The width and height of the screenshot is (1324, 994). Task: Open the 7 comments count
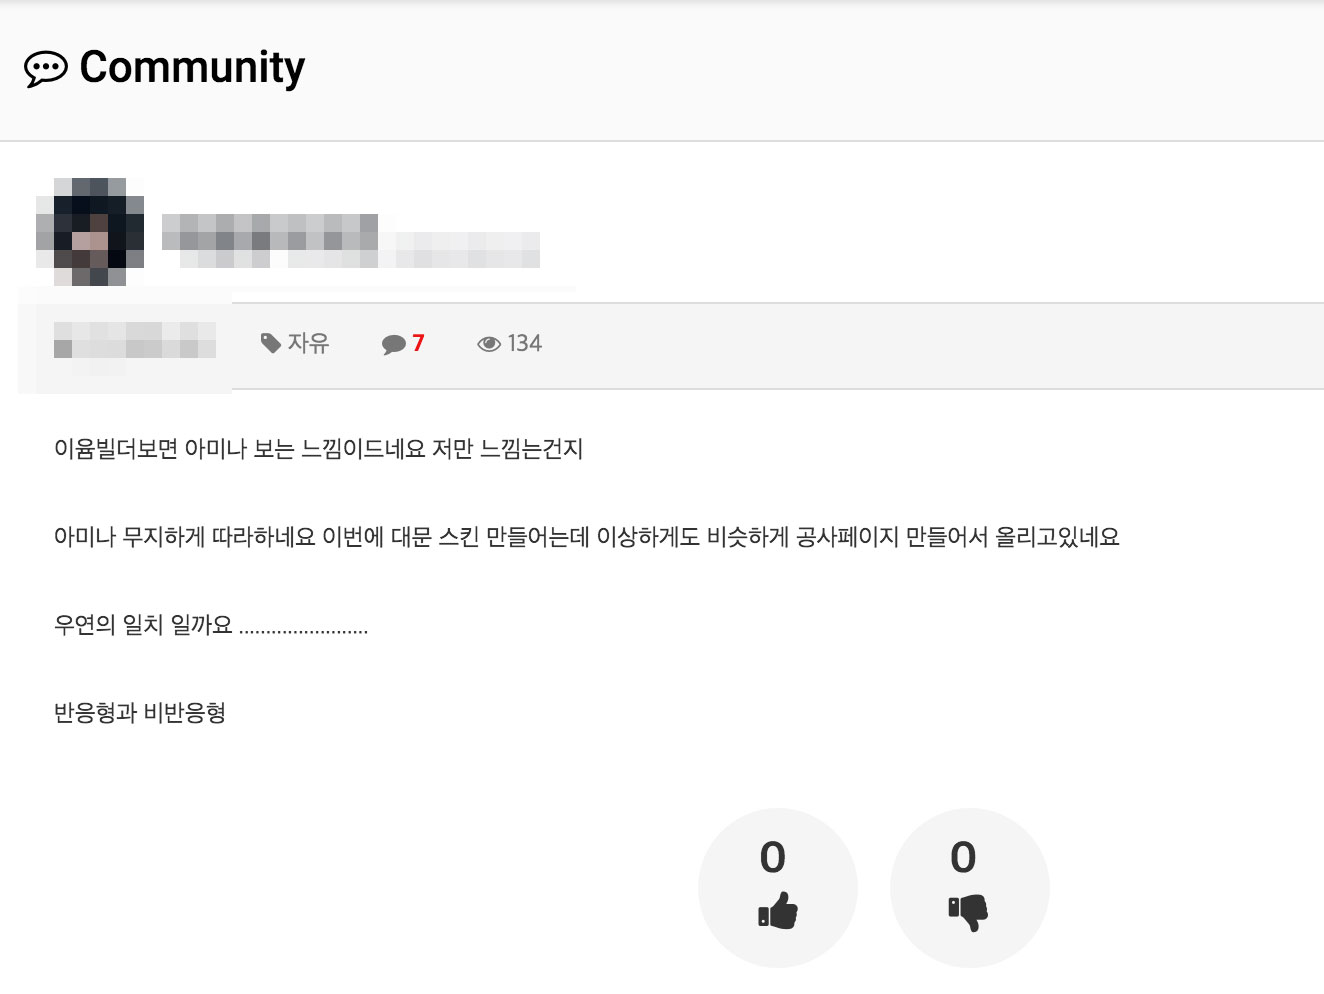point(418,343)
